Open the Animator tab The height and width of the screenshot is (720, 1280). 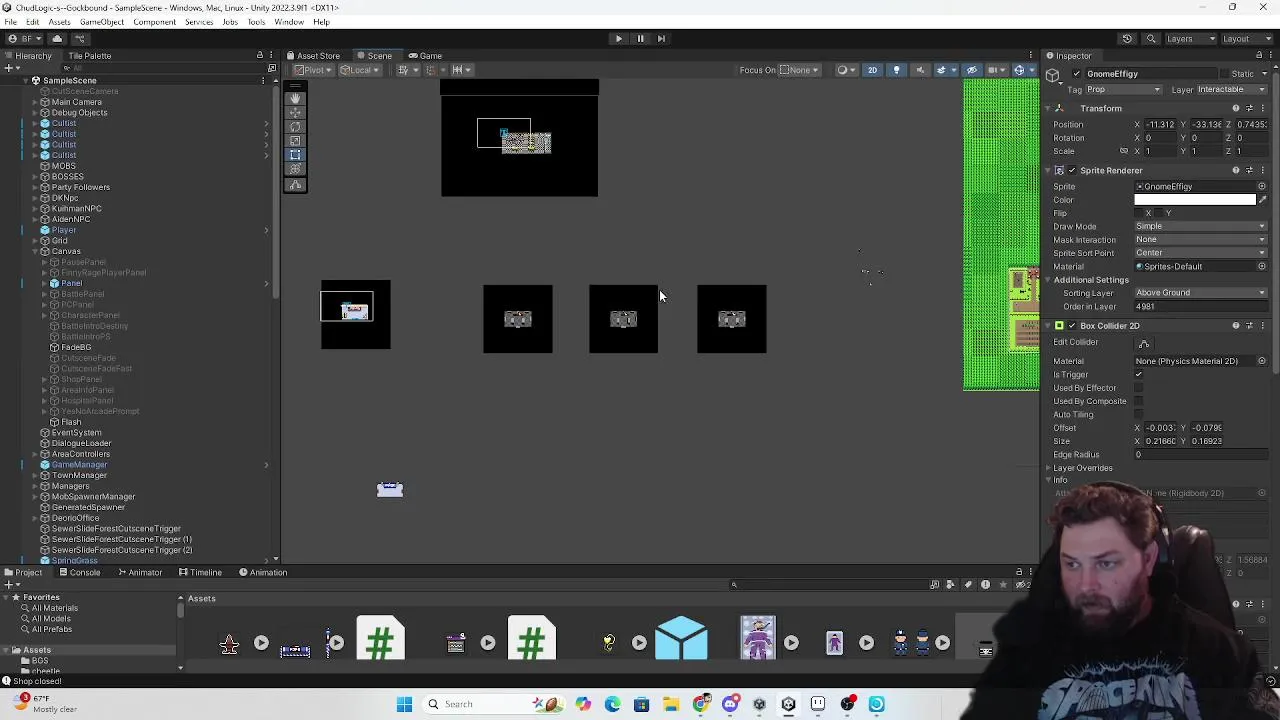click(139, 573)
